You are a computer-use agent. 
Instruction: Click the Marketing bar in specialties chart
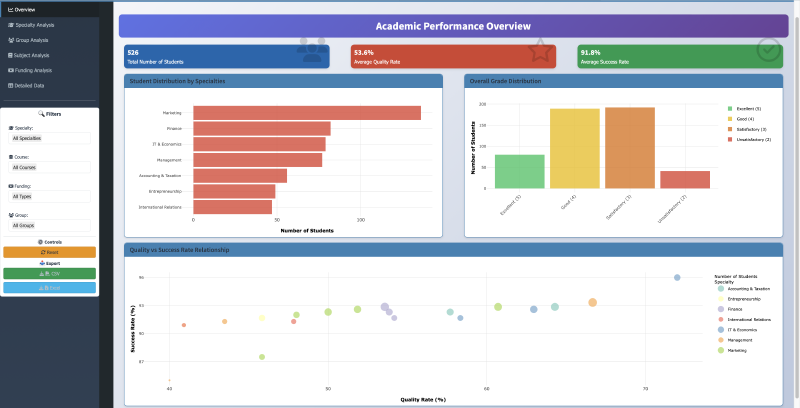307,113
